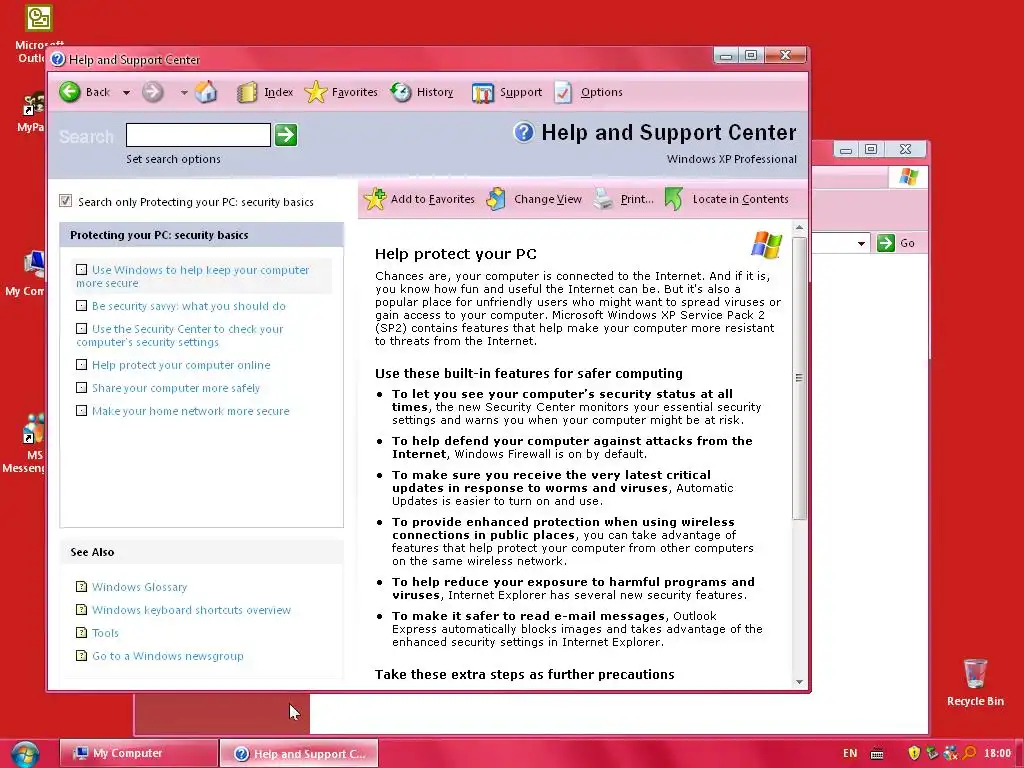
Task: Click the Support toolbar label
Action: click(x=520, y=92)
